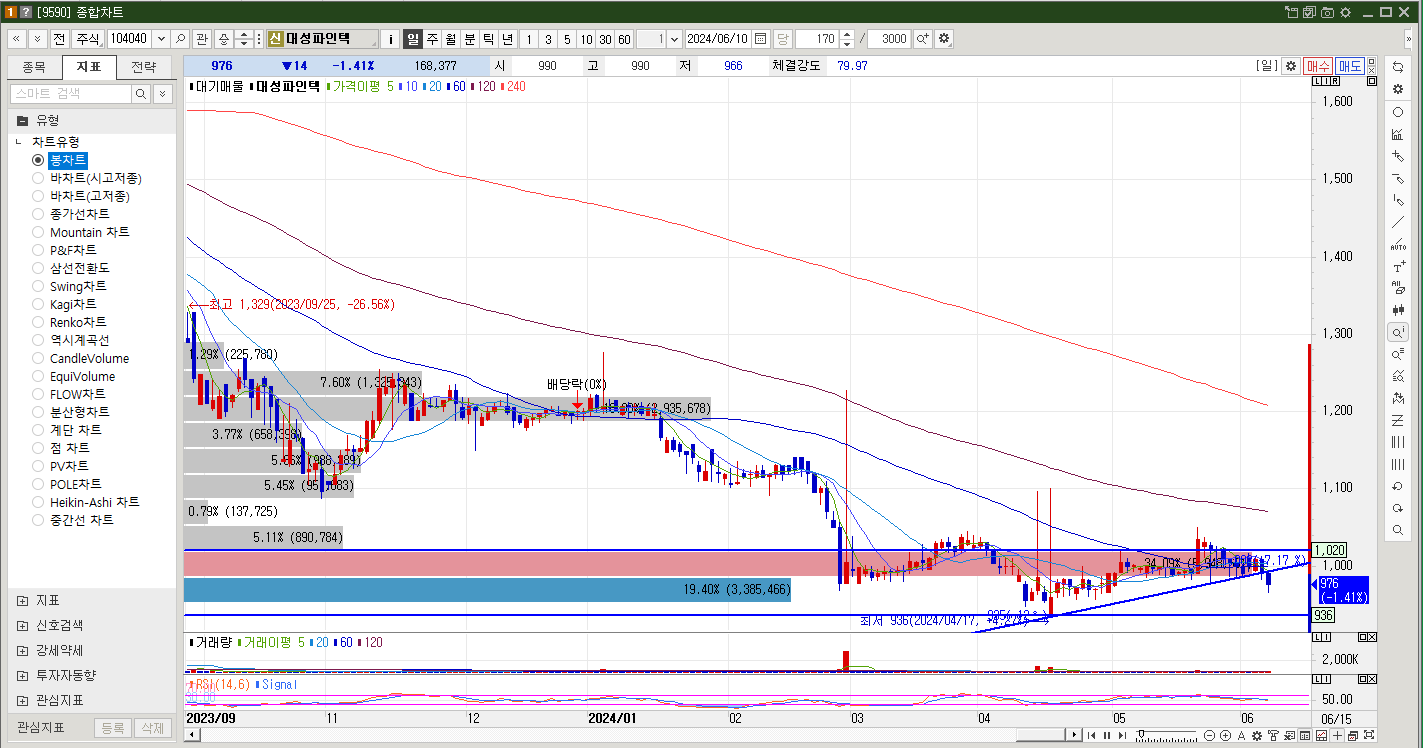Select the 봉차트 chart type
Image resolution: width=1423 pixels, height=748 pixels.
pyautogui.click(x=68, y=160)
